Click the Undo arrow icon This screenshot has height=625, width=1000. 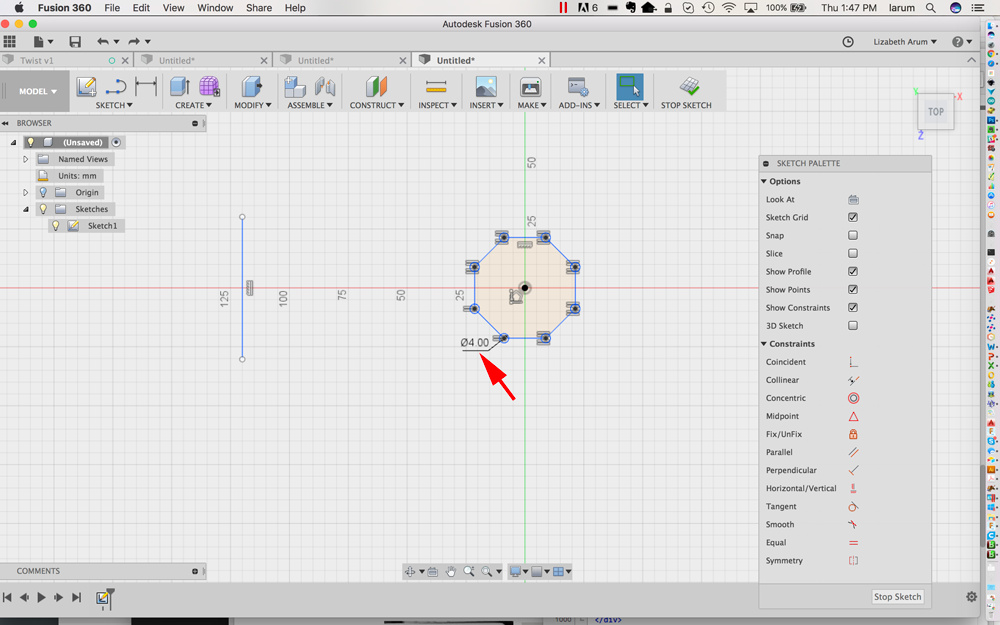103,41
